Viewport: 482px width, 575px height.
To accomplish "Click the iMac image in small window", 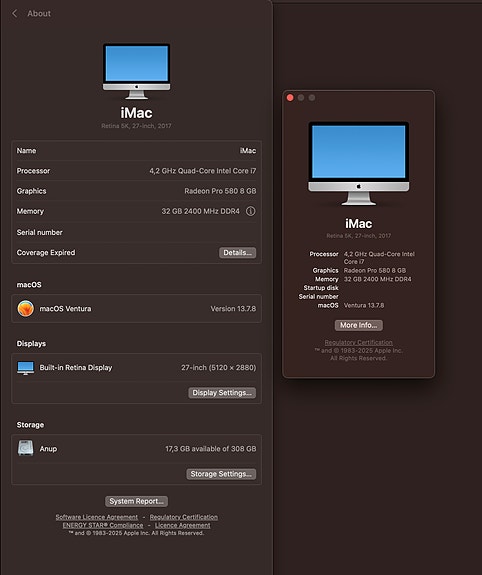I will click(x=359, y=164).
